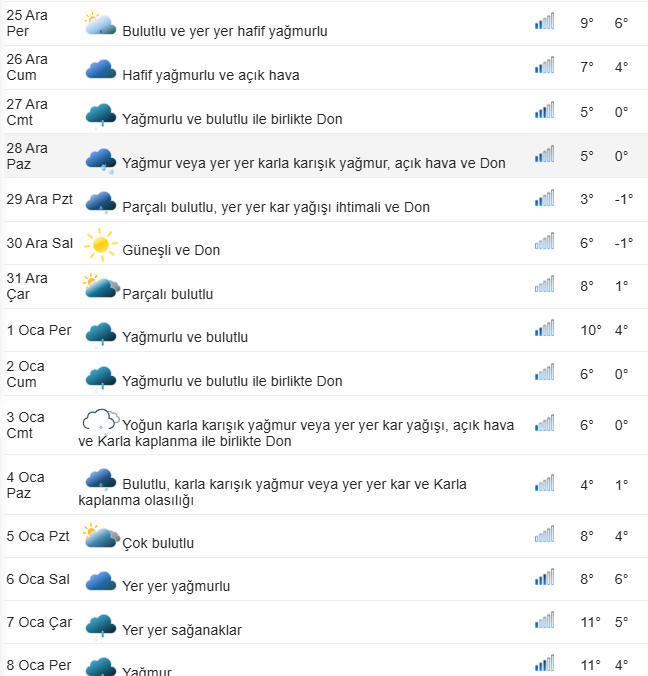Click the 'Çok bulutlu' forecast text
The image size is (648, 676).
[x=158, y=543]
